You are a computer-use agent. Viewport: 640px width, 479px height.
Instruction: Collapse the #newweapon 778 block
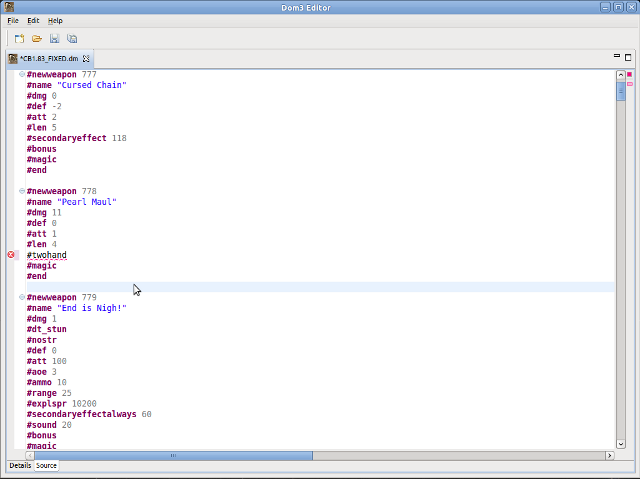pos(22,190)
